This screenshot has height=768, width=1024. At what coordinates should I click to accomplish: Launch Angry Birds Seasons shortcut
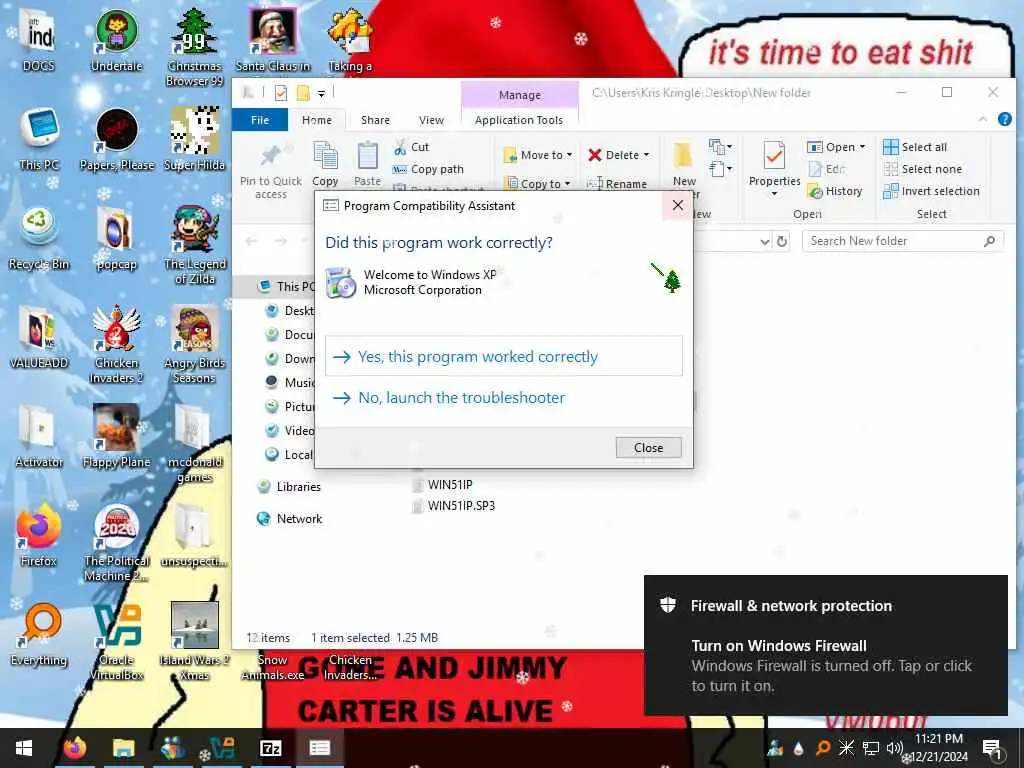pos(195,344)
